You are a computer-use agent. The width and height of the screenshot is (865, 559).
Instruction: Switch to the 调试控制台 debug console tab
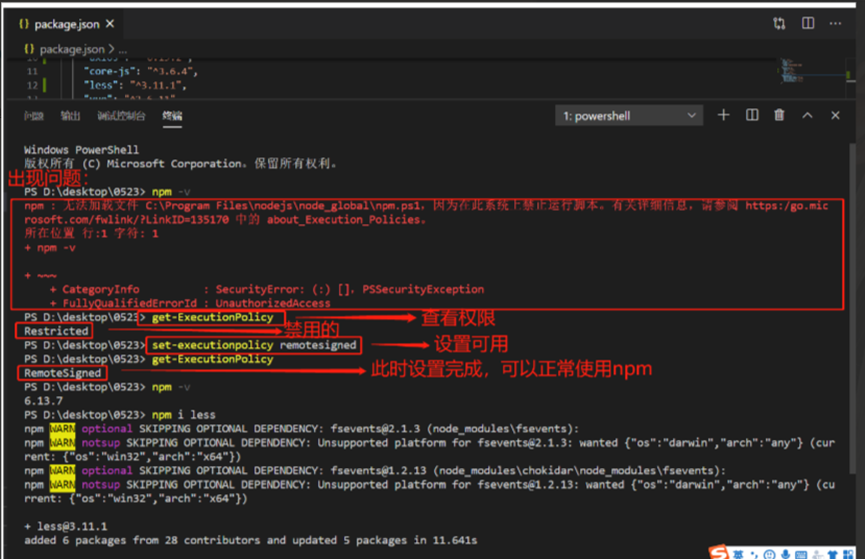121,115
